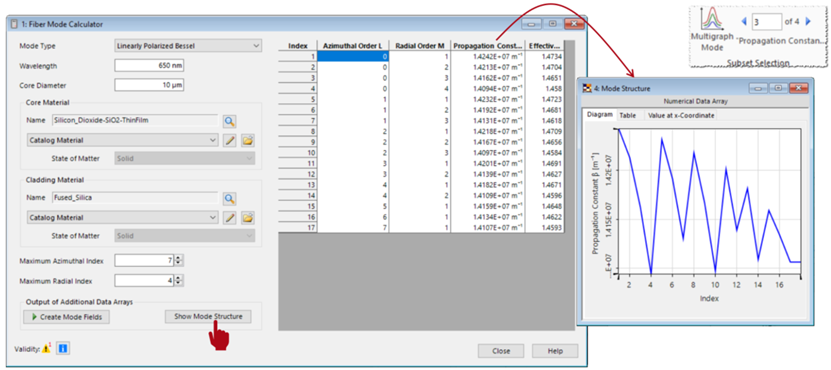Click the Fiber Mode Calculator title icon
The image size is (831, 370).
click(14, 24)
